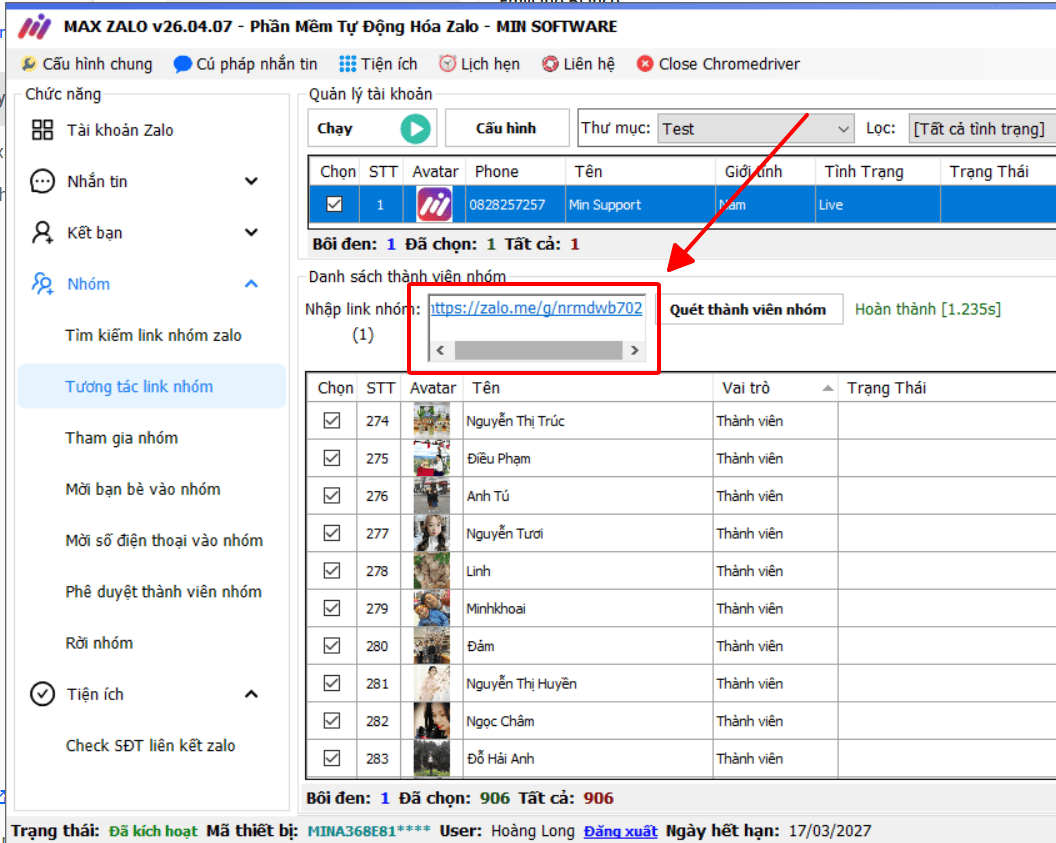The width and height of the screenshot is (1056, 843).
Task: Click Điều Phạm avatar thumbnail
Action: pyautogui.click(x=432, y=458)
